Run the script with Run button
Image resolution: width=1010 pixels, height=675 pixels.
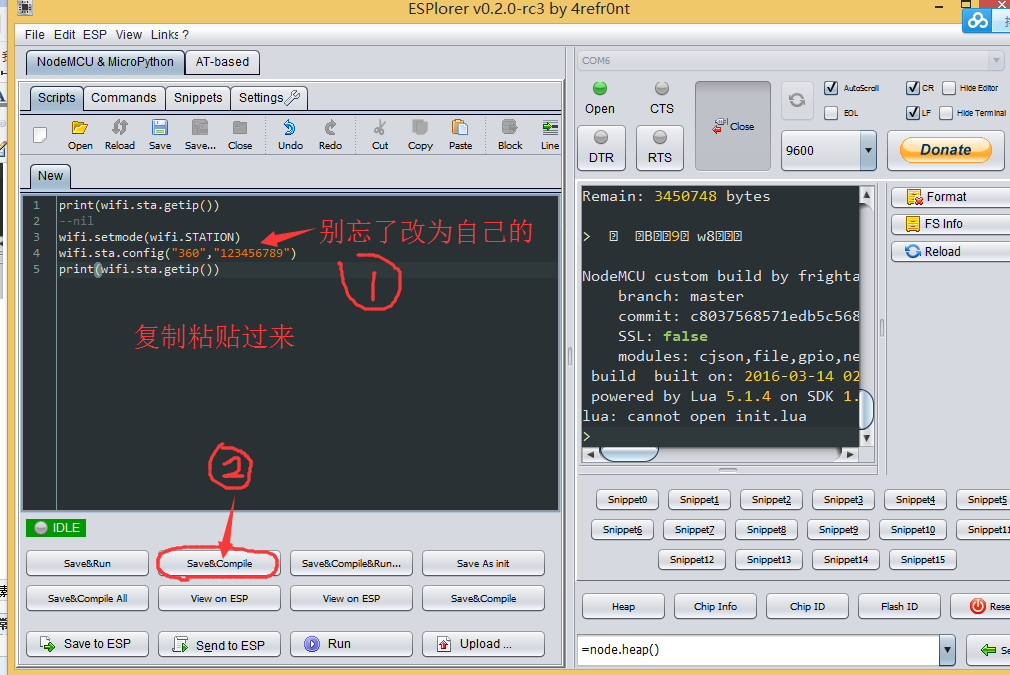point(351,643)
